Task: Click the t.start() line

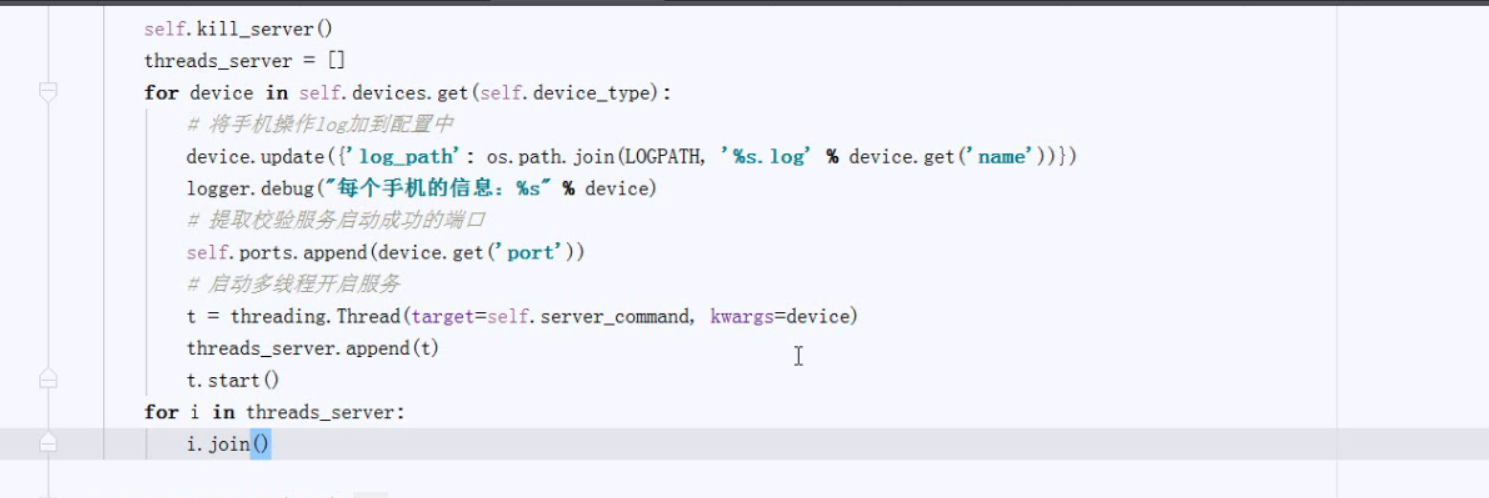Action: point(232,380)
